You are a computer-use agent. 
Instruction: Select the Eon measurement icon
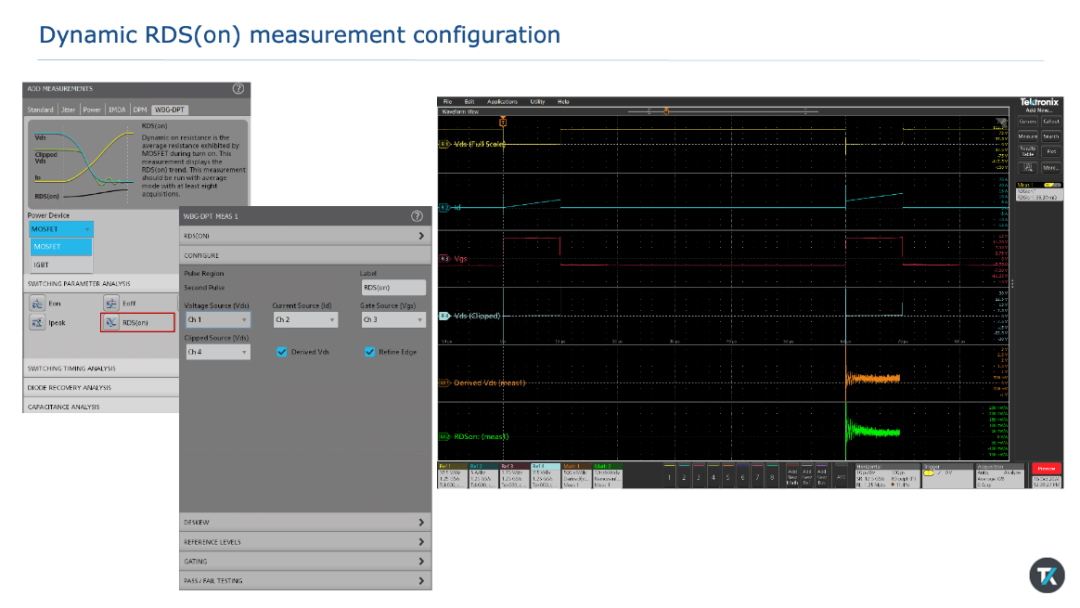tap(37, 303)
